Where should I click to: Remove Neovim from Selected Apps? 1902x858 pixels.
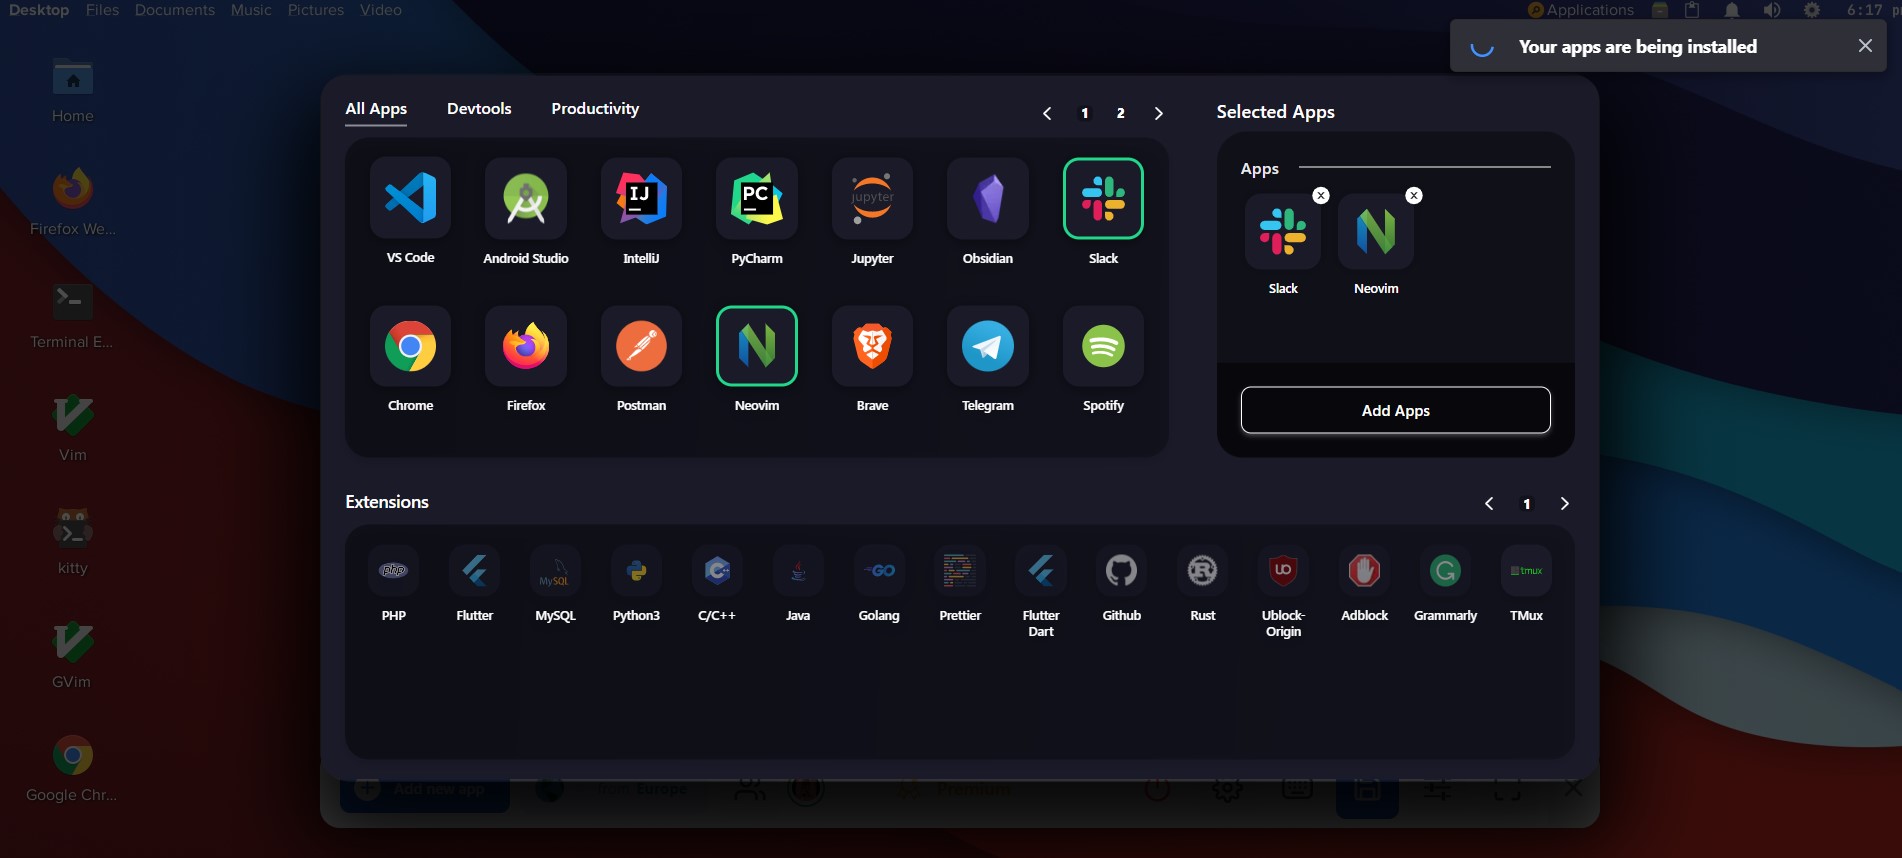1414,196
